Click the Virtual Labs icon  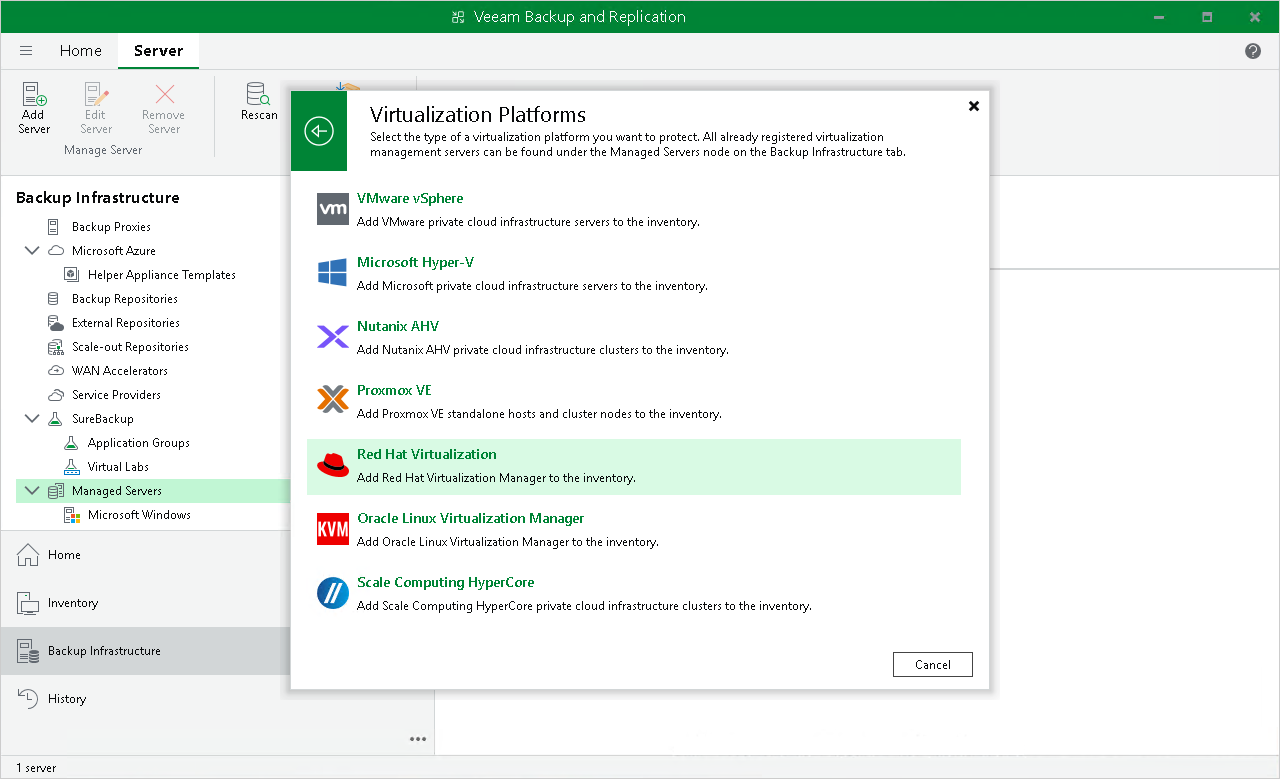pyautogui.click(x=71, y=467)
